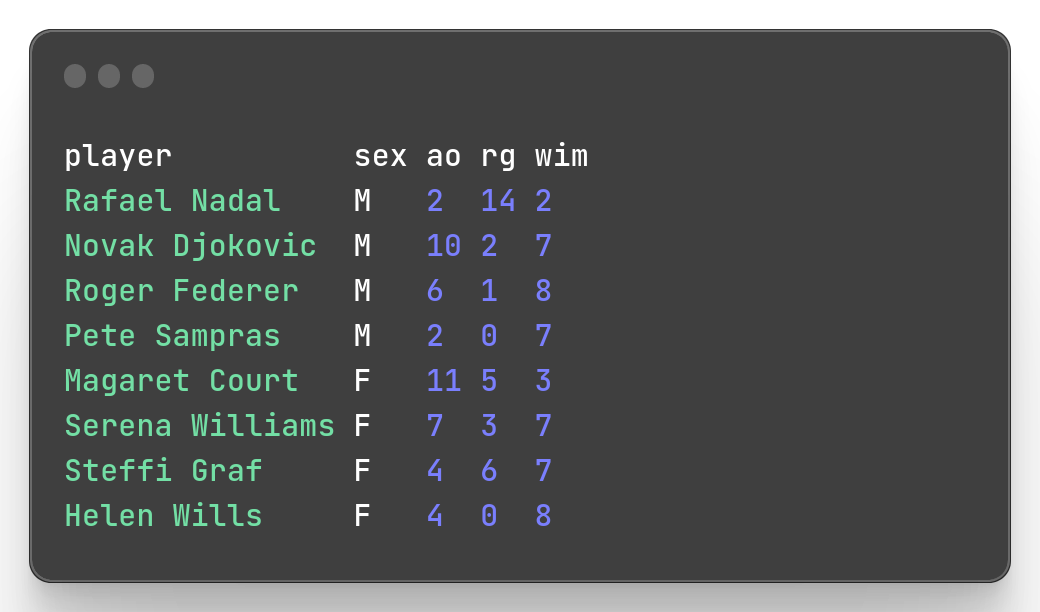
Task: Select the 'sex' column header
Action: pos(380,156)
